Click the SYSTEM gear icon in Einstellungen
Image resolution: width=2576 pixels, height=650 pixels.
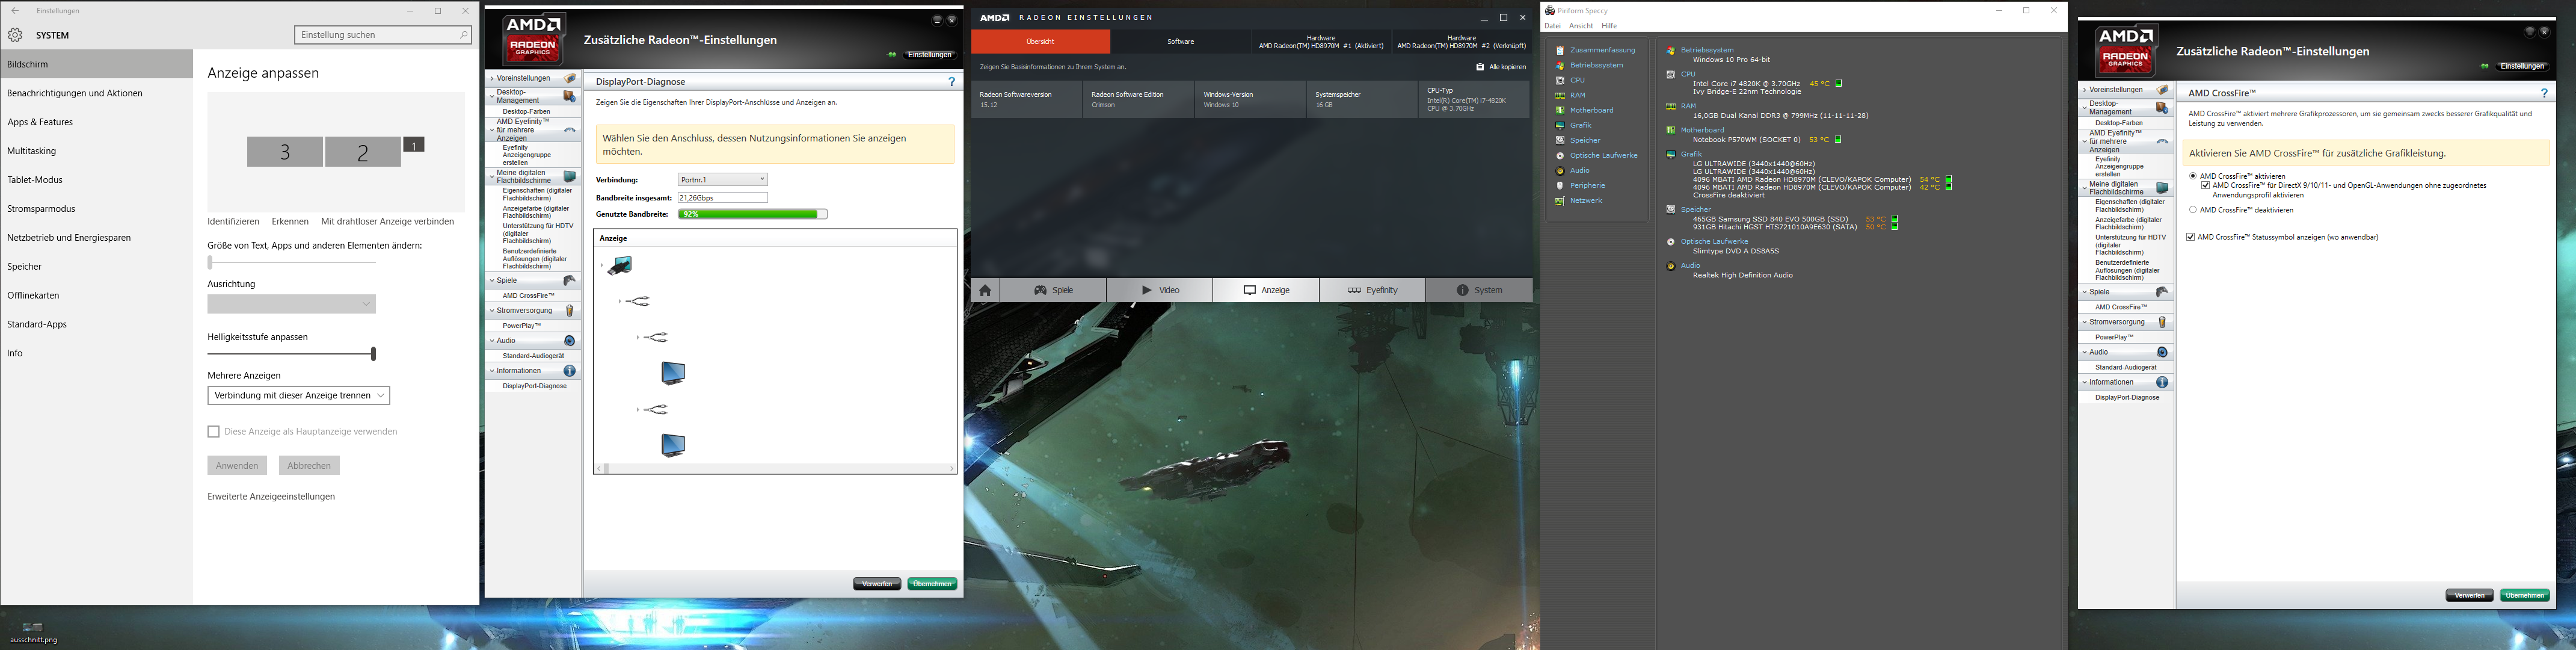tap(15, 35)
